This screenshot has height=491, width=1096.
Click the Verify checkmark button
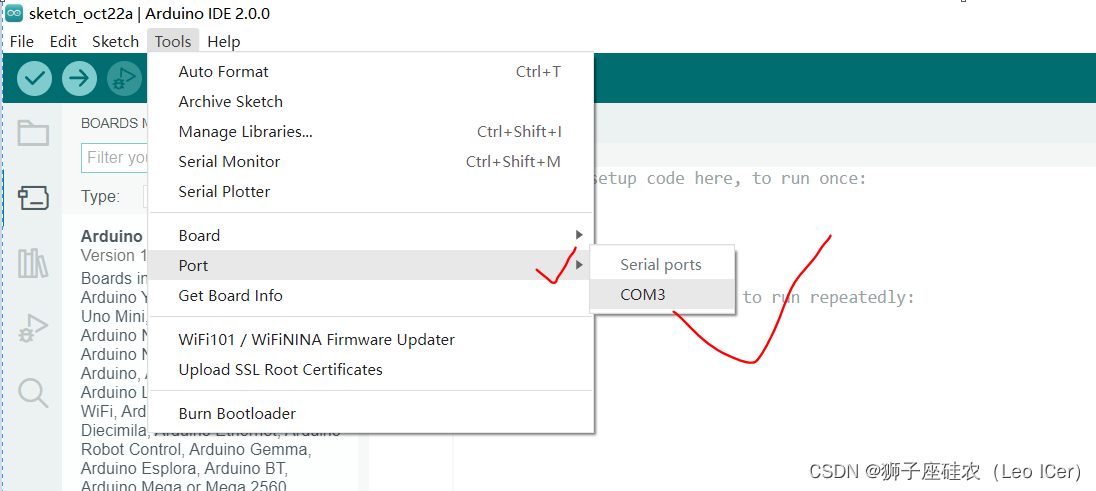(34, 78)
